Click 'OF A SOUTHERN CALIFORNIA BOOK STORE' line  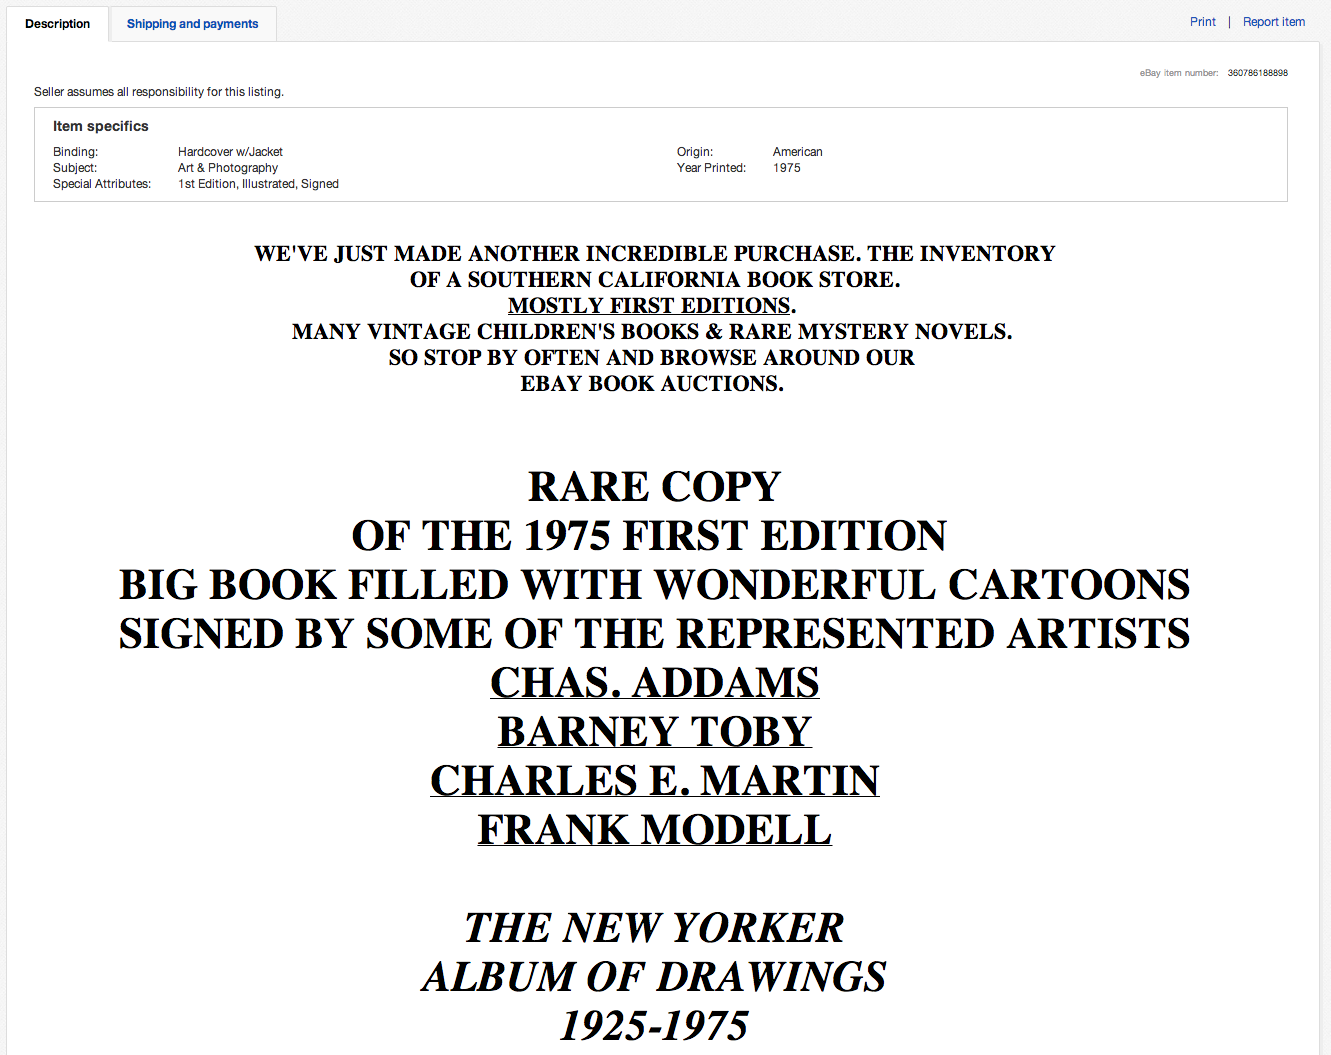tap(655, 280)
